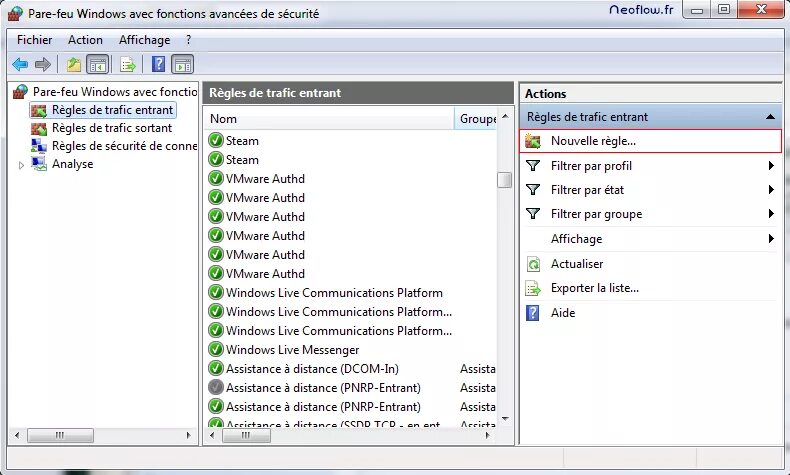Click the tree pane horizontal scrollbar thumb
Image resolution: width=790 pixels, height=475 pixels.
click(60, 435)
